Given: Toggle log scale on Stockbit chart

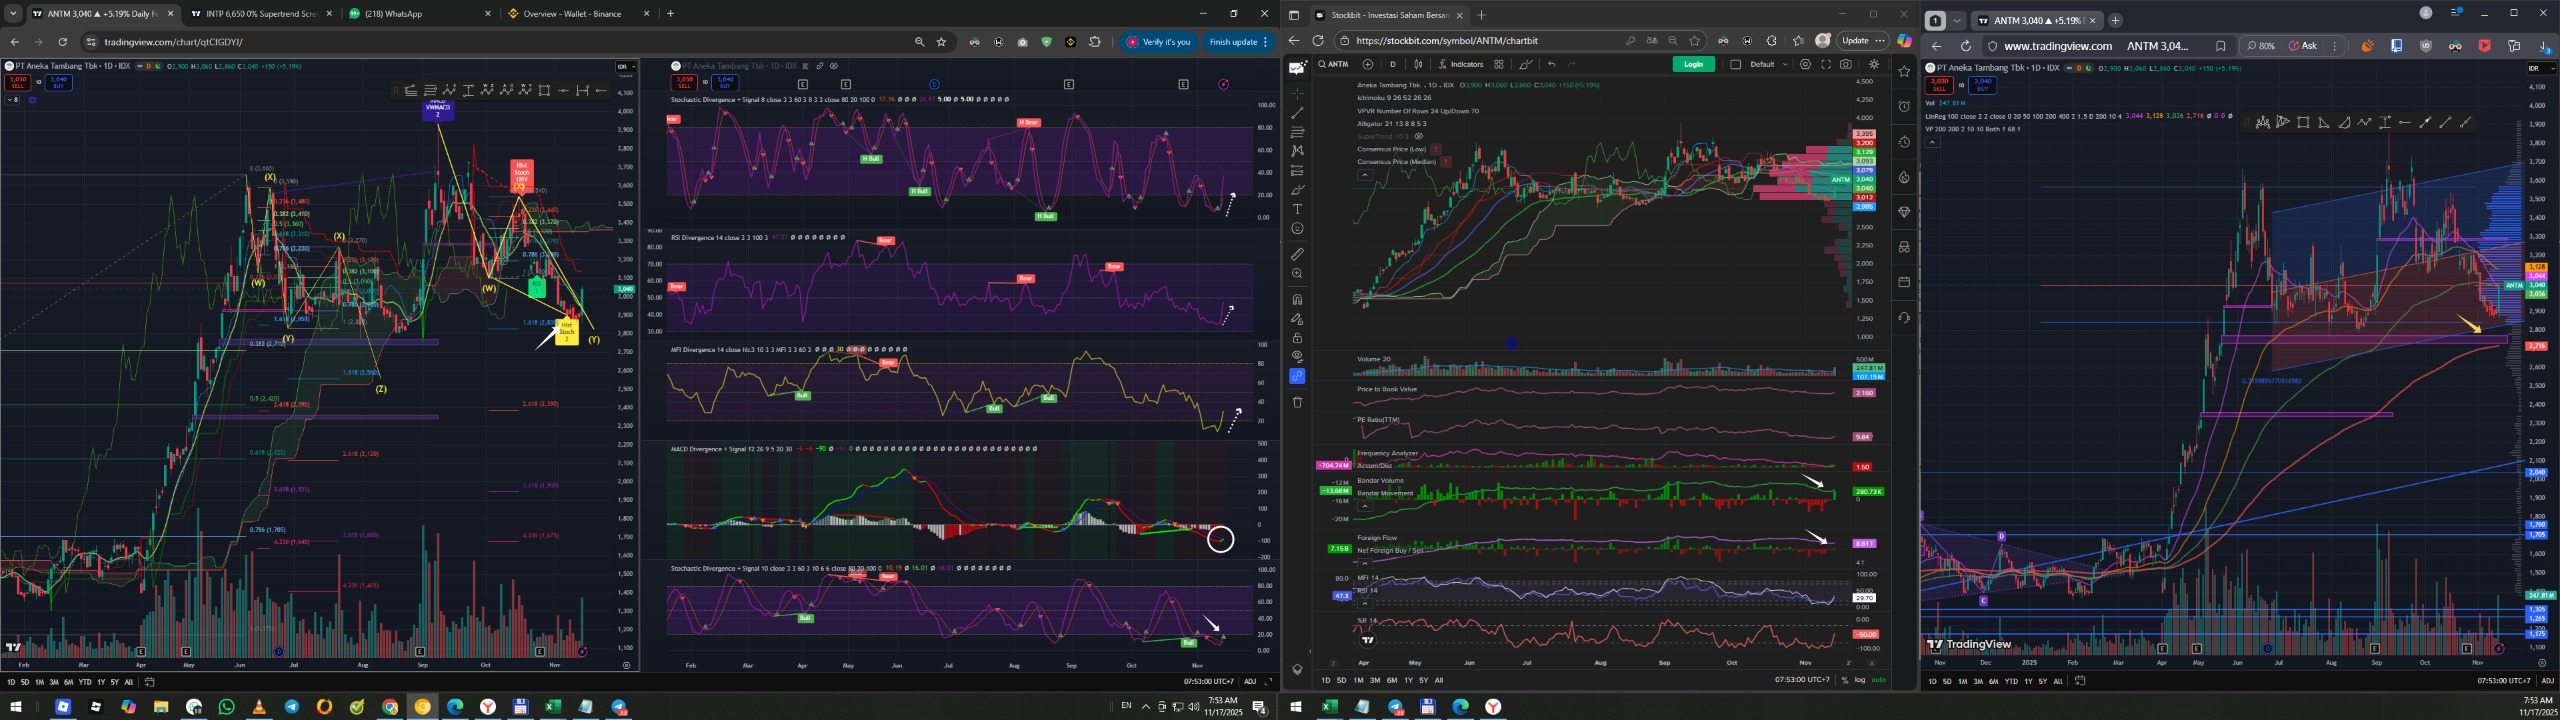Looking at the screenshot, I should tap(1860, 680).
